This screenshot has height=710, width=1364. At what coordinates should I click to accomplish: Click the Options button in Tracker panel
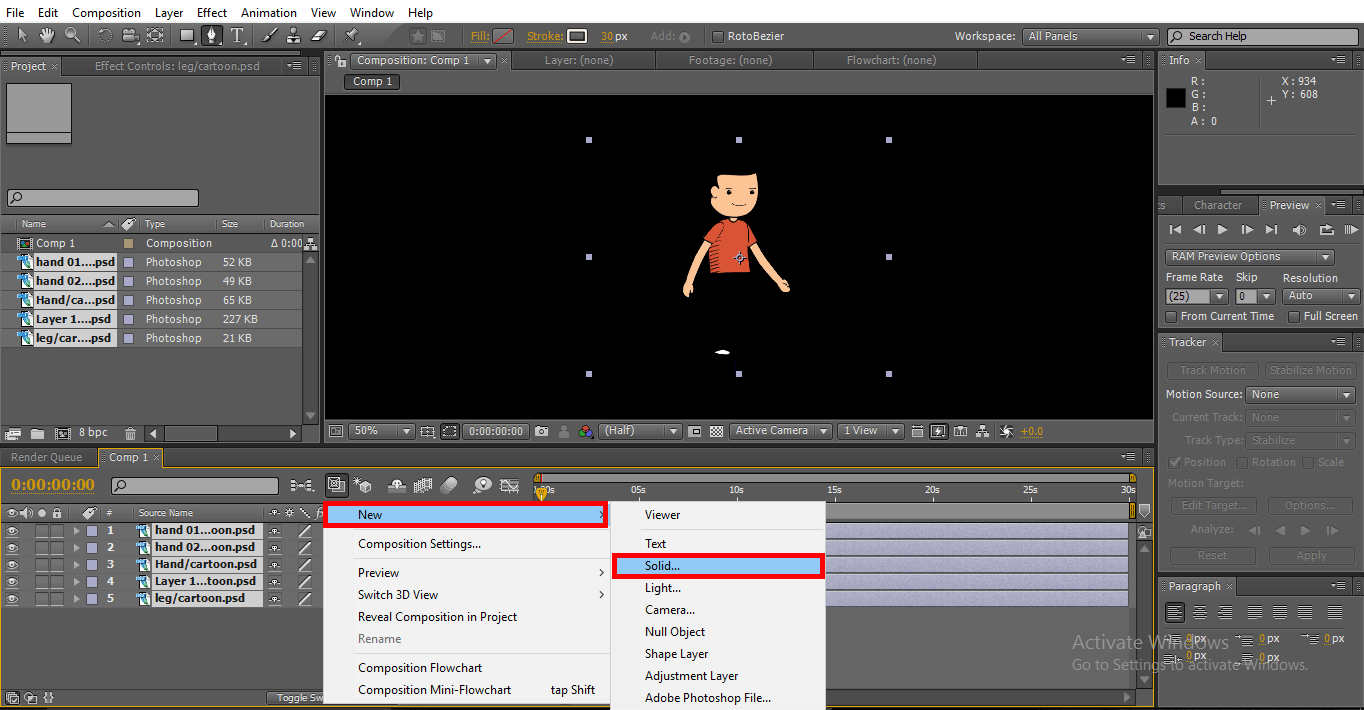[1310, 505]
